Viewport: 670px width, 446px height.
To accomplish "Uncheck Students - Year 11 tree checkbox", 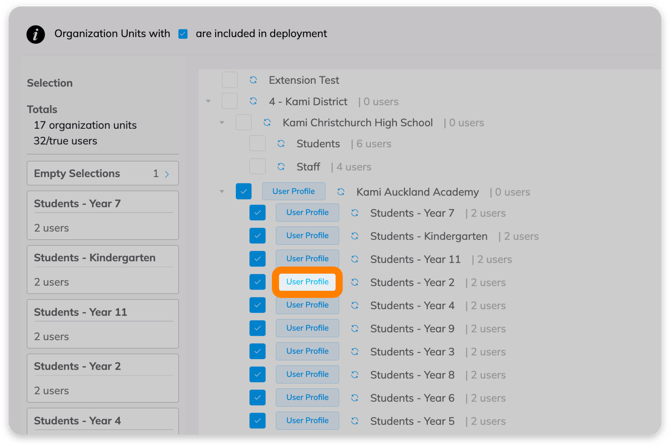I will tap(257, 259).
